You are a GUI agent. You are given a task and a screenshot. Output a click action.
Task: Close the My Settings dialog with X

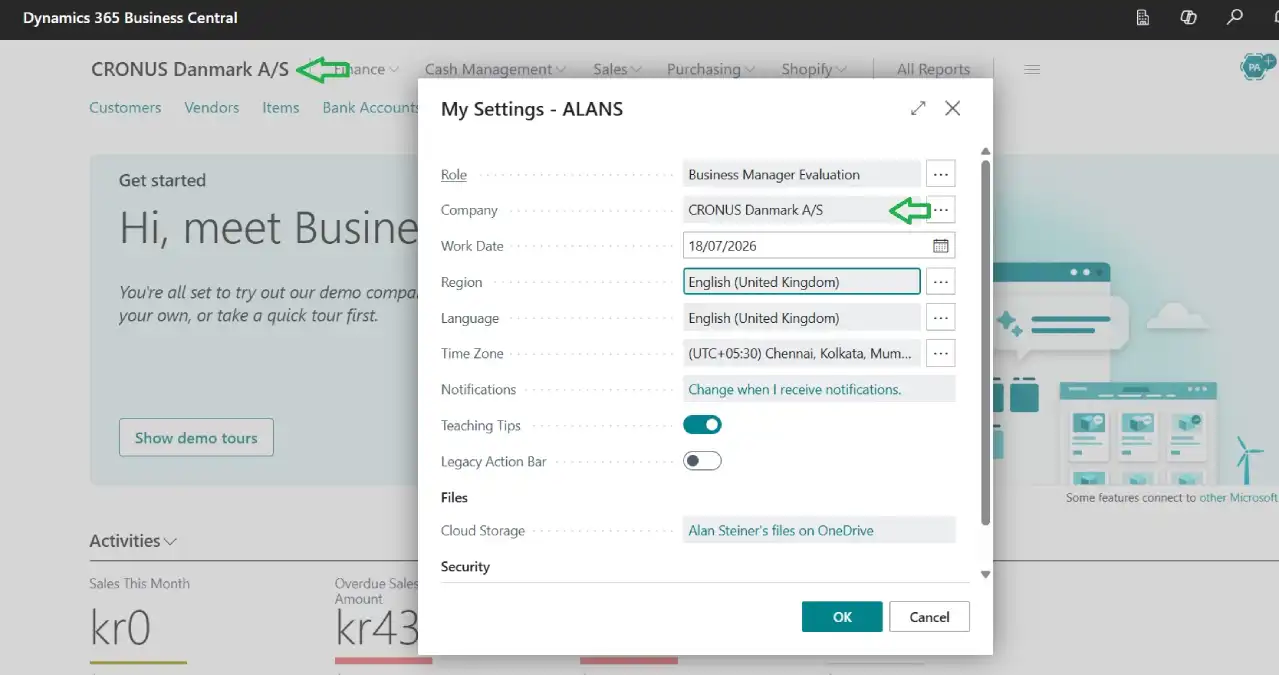tap(952, 108)
